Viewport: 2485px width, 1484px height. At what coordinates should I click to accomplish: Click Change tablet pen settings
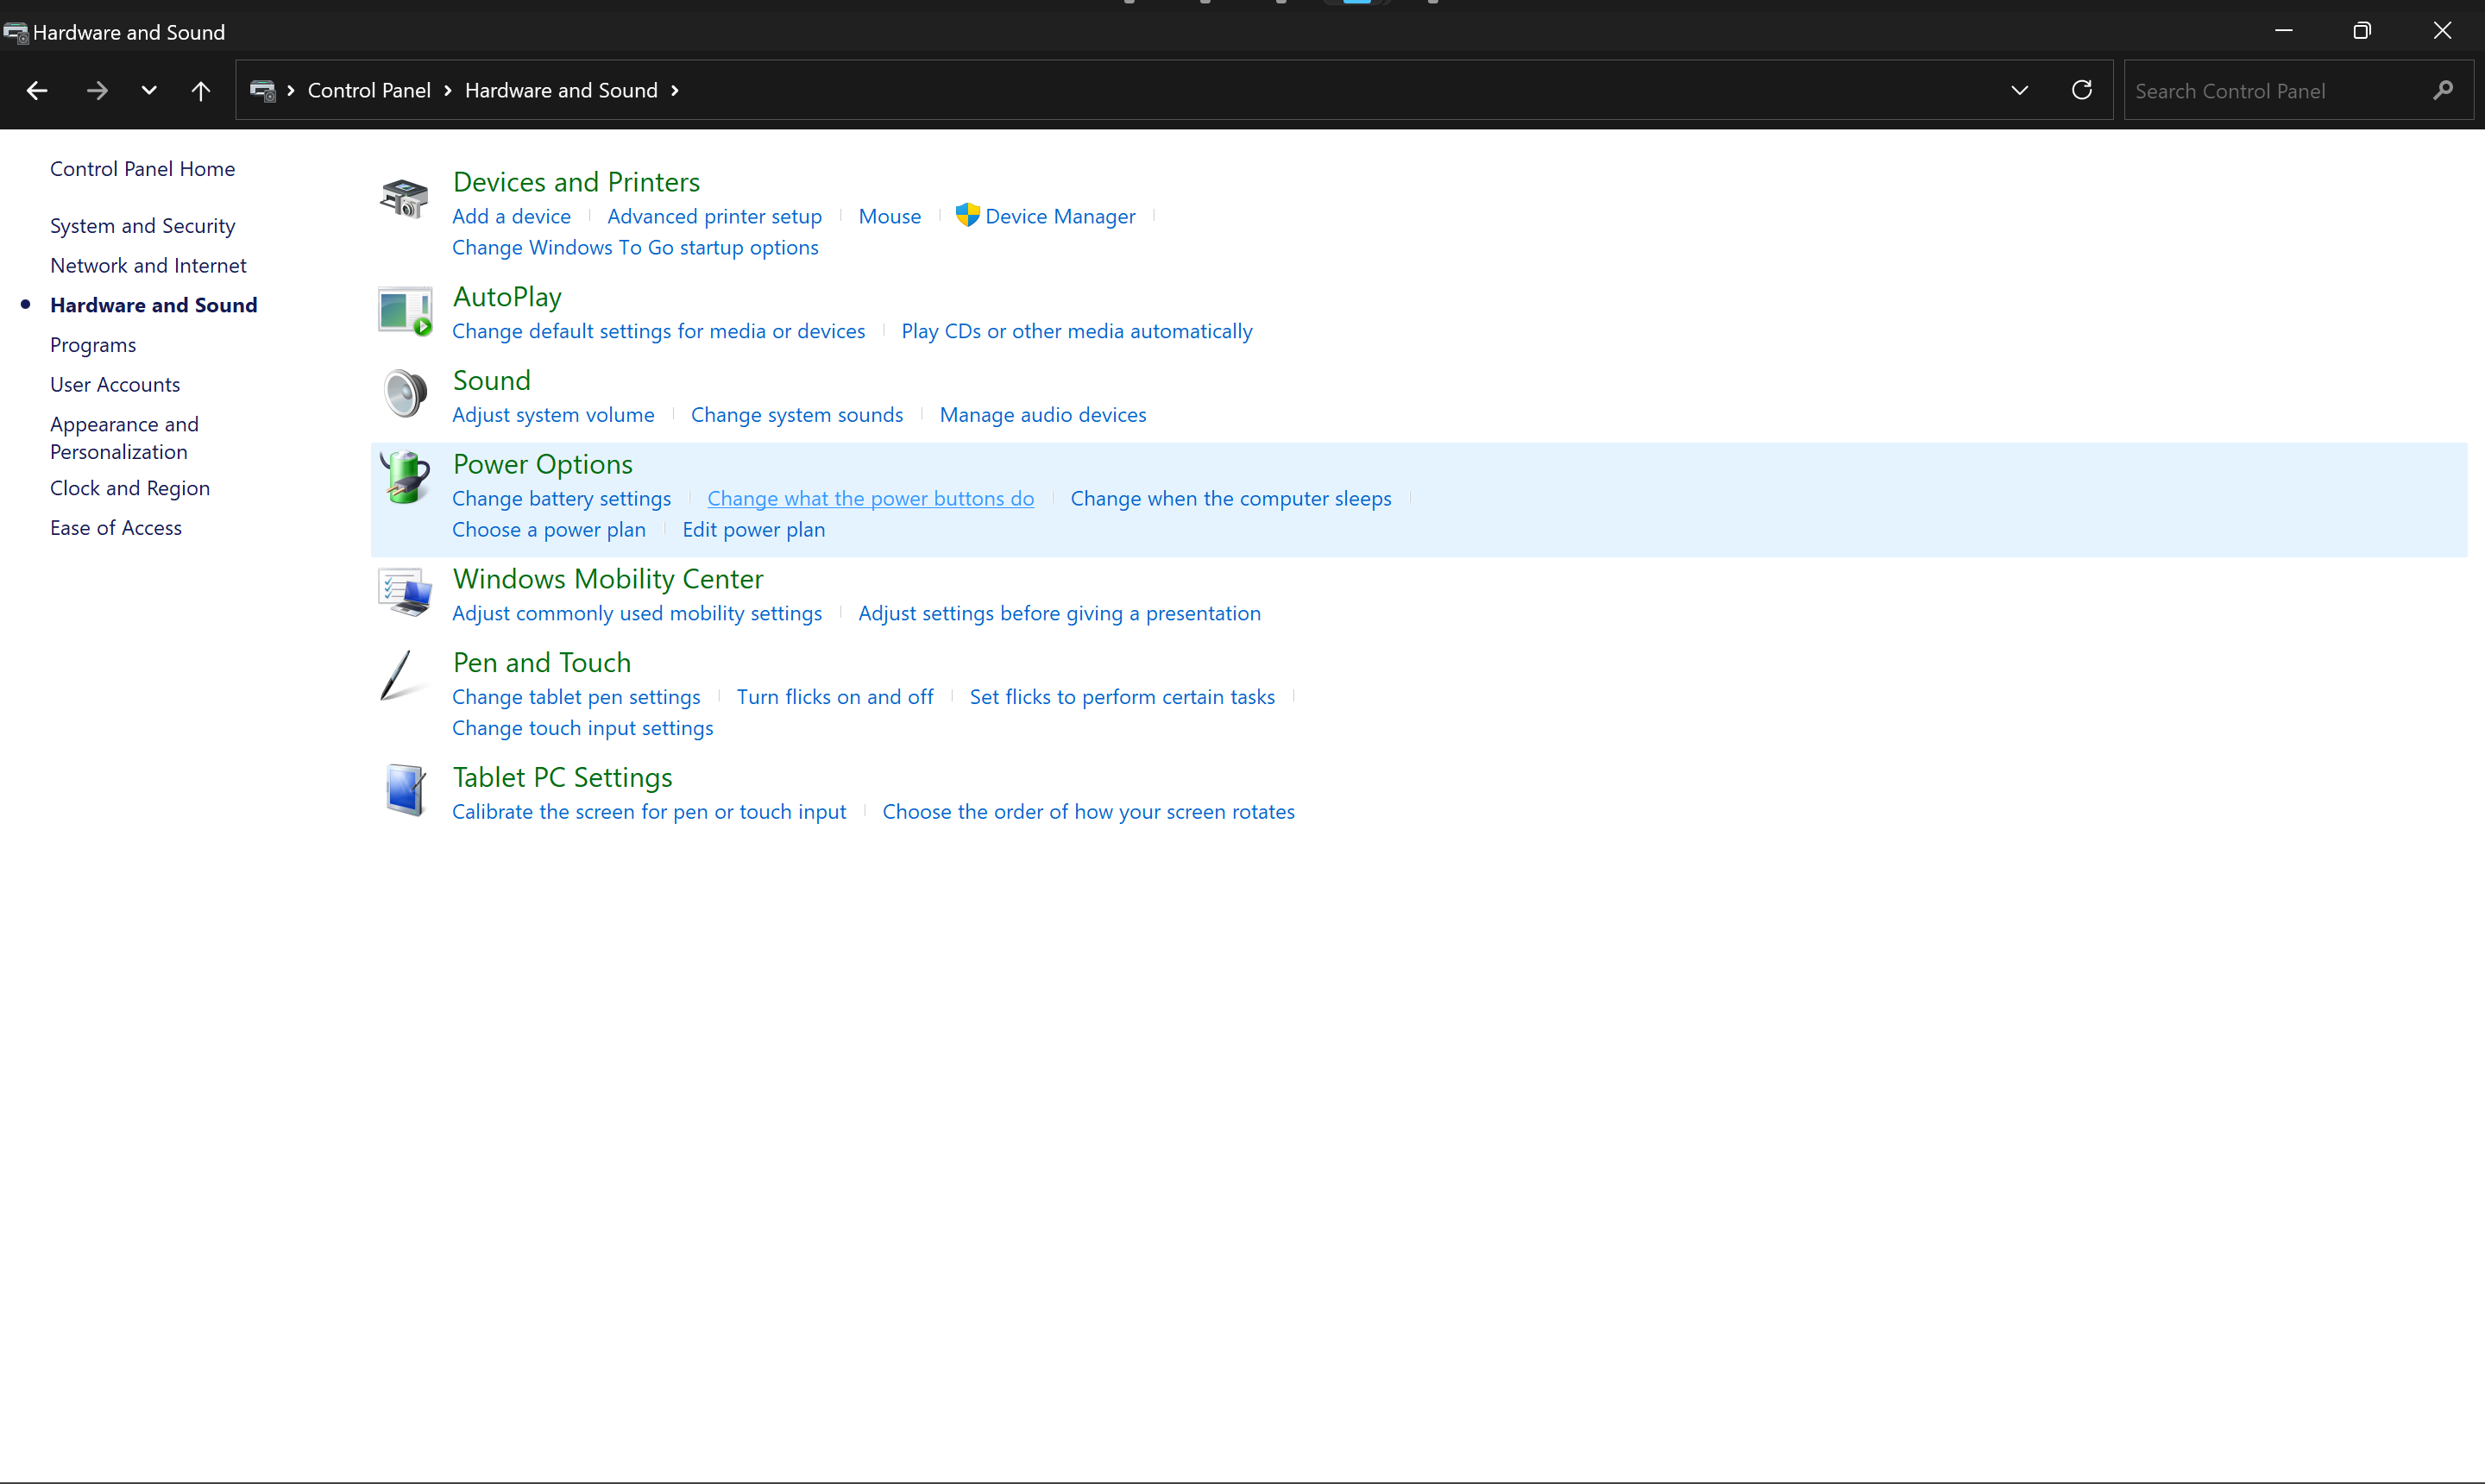coord(575,697)
